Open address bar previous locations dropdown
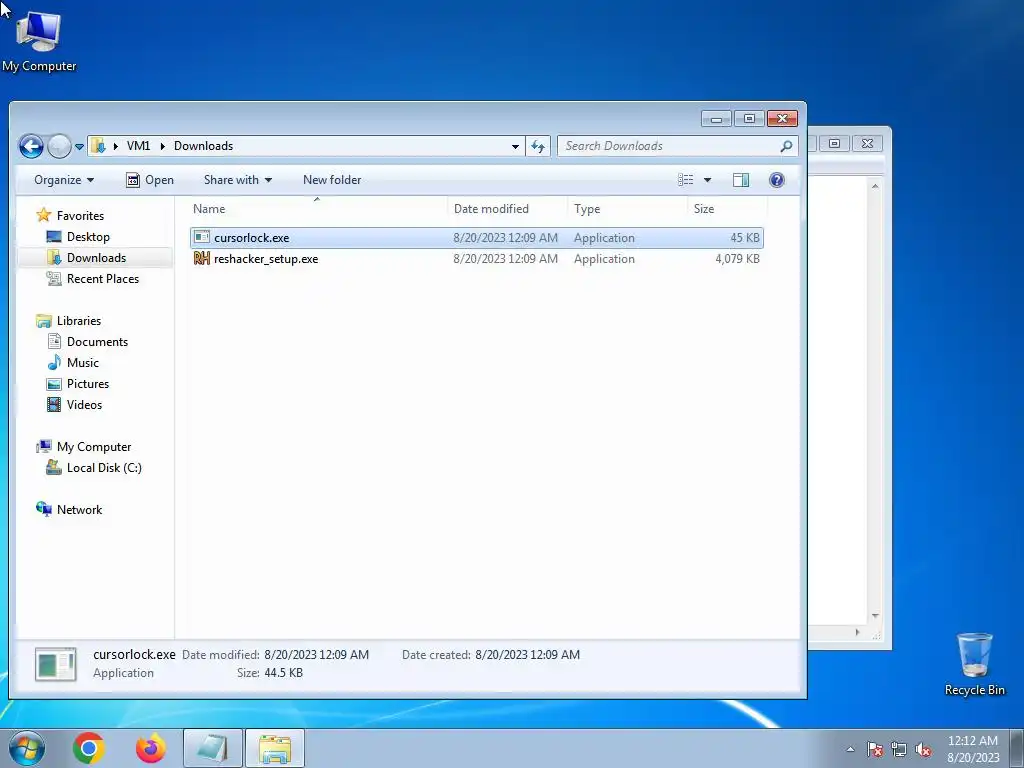 point(515,146)
